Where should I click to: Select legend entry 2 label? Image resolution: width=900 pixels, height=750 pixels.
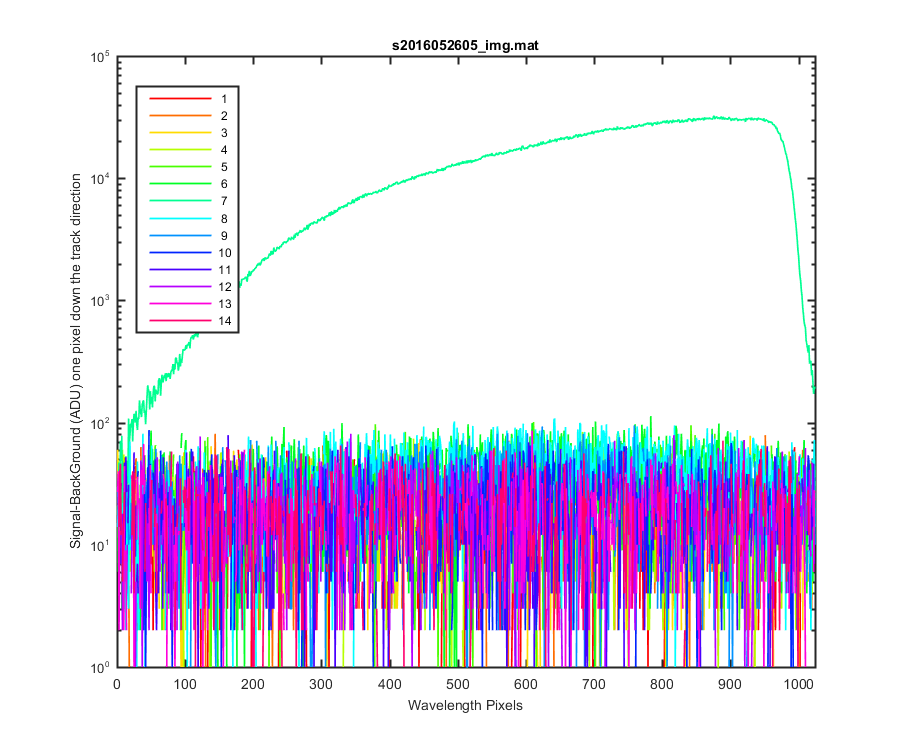coord(224,116)
